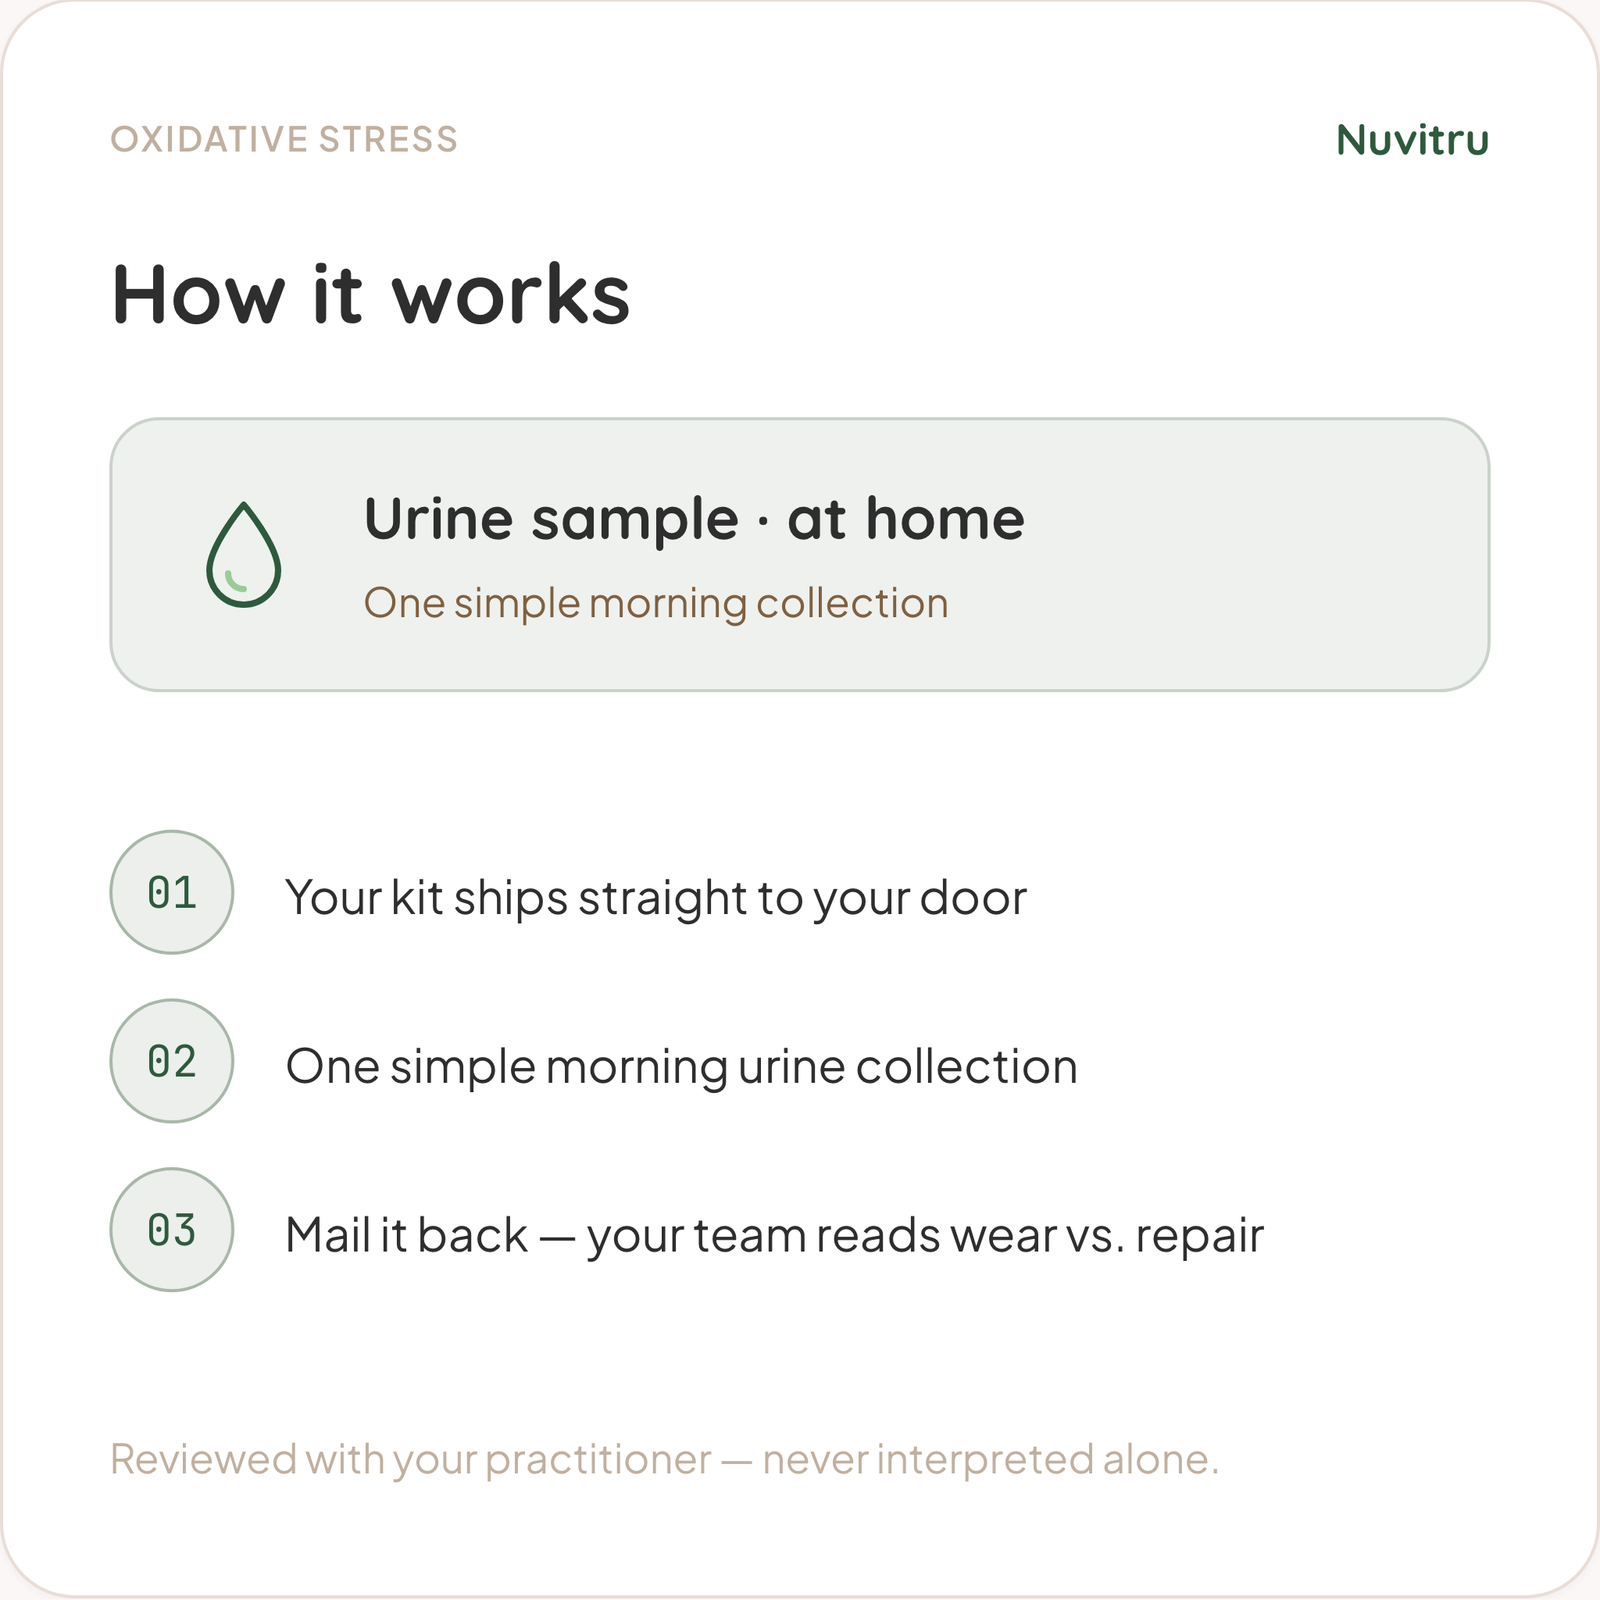Click the Reviewed with your practitioner text

pos(411,1460)
